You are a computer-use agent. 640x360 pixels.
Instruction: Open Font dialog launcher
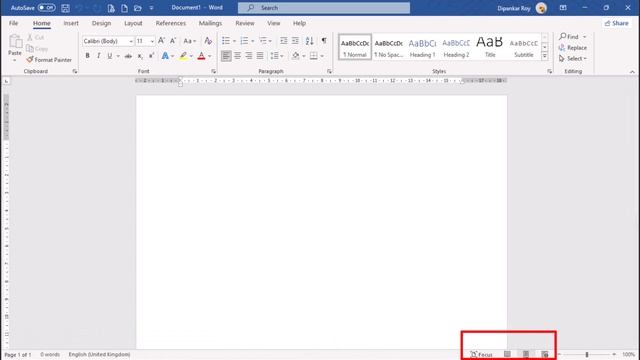pos(213,71)
